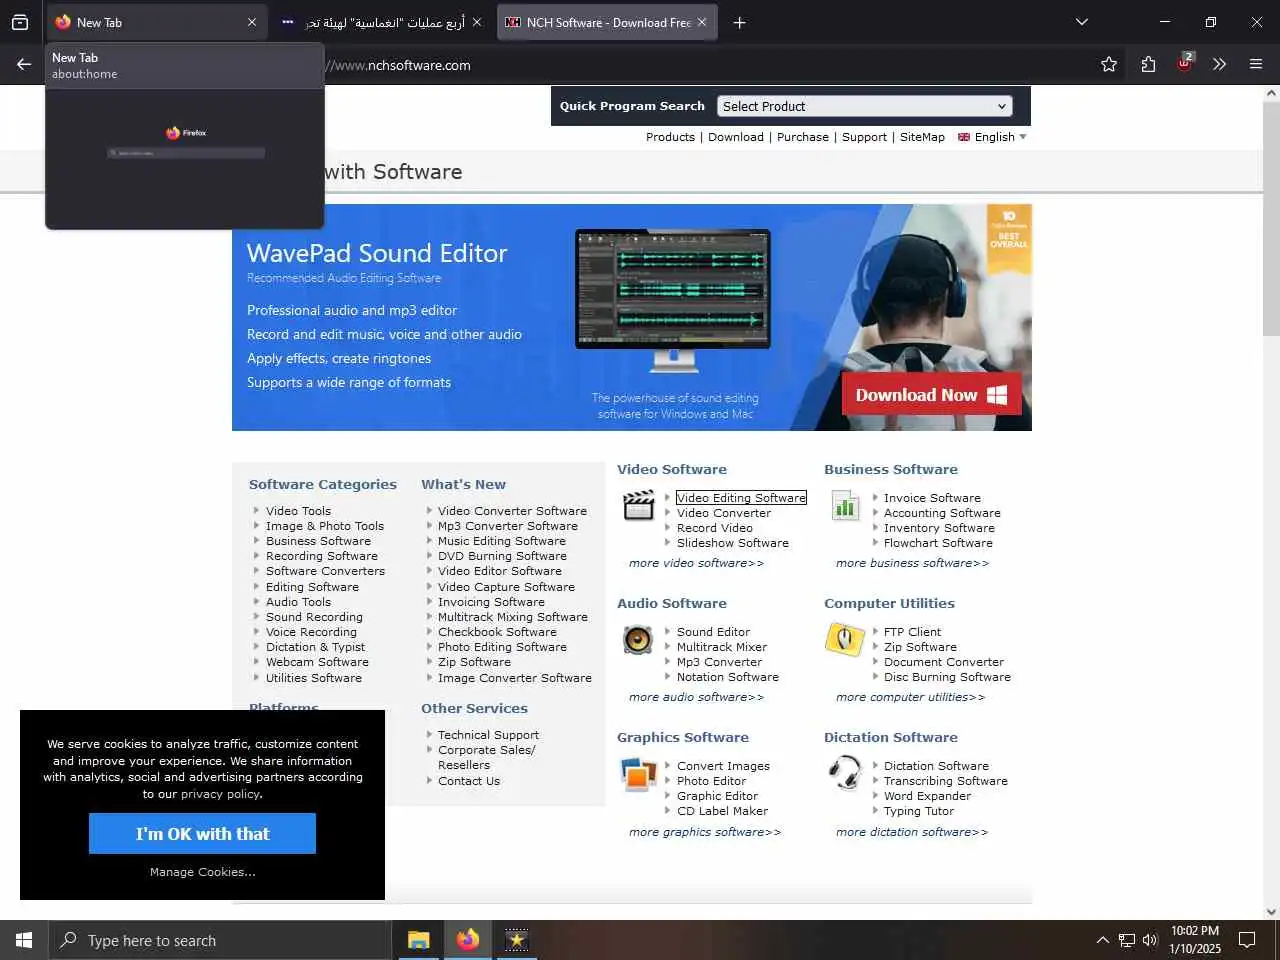Screen dimensions: 1280x960
Task: Click the Computer Utilities mouse icon
Action: 844,640
